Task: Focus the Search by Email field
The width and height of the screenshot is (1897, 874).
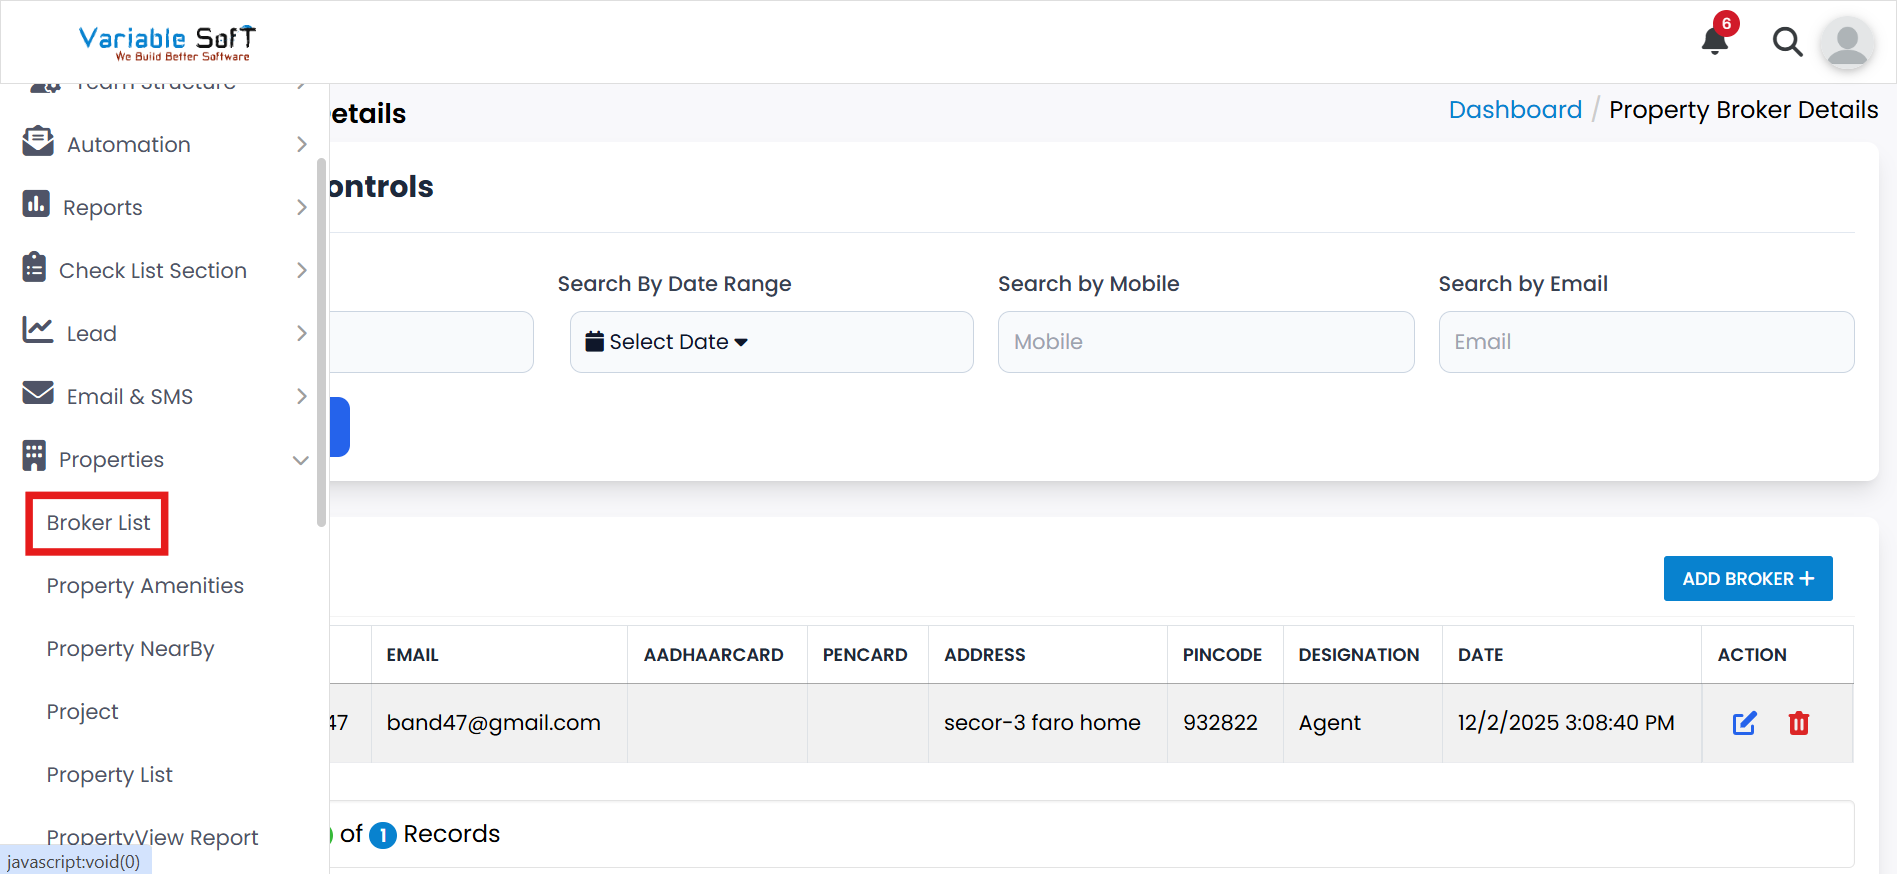Action: 1645,342
